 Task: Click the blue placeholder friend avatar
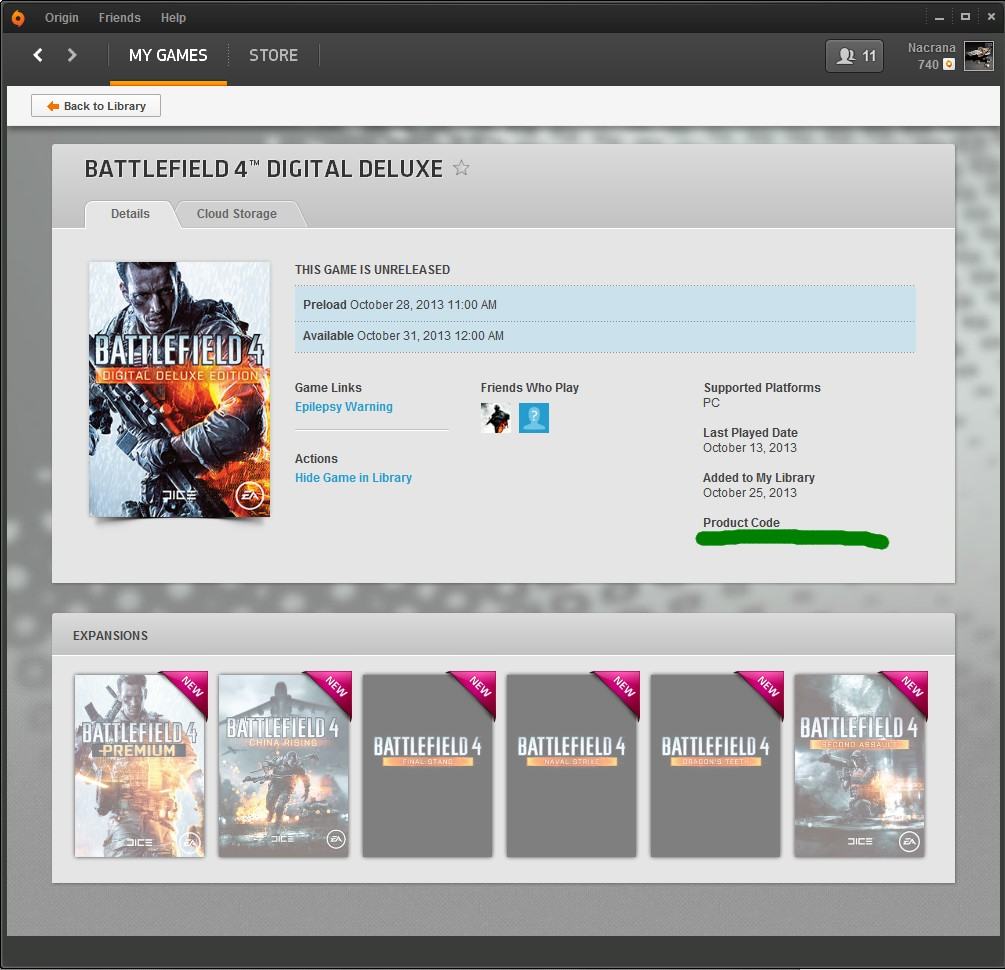click(534, 418)
